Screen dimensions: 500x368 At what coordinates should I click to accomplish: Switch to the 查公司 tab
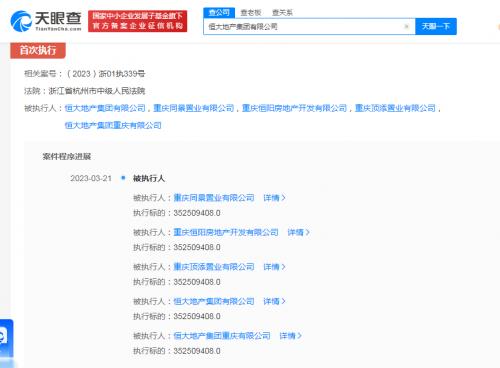[x=219, y=13]
